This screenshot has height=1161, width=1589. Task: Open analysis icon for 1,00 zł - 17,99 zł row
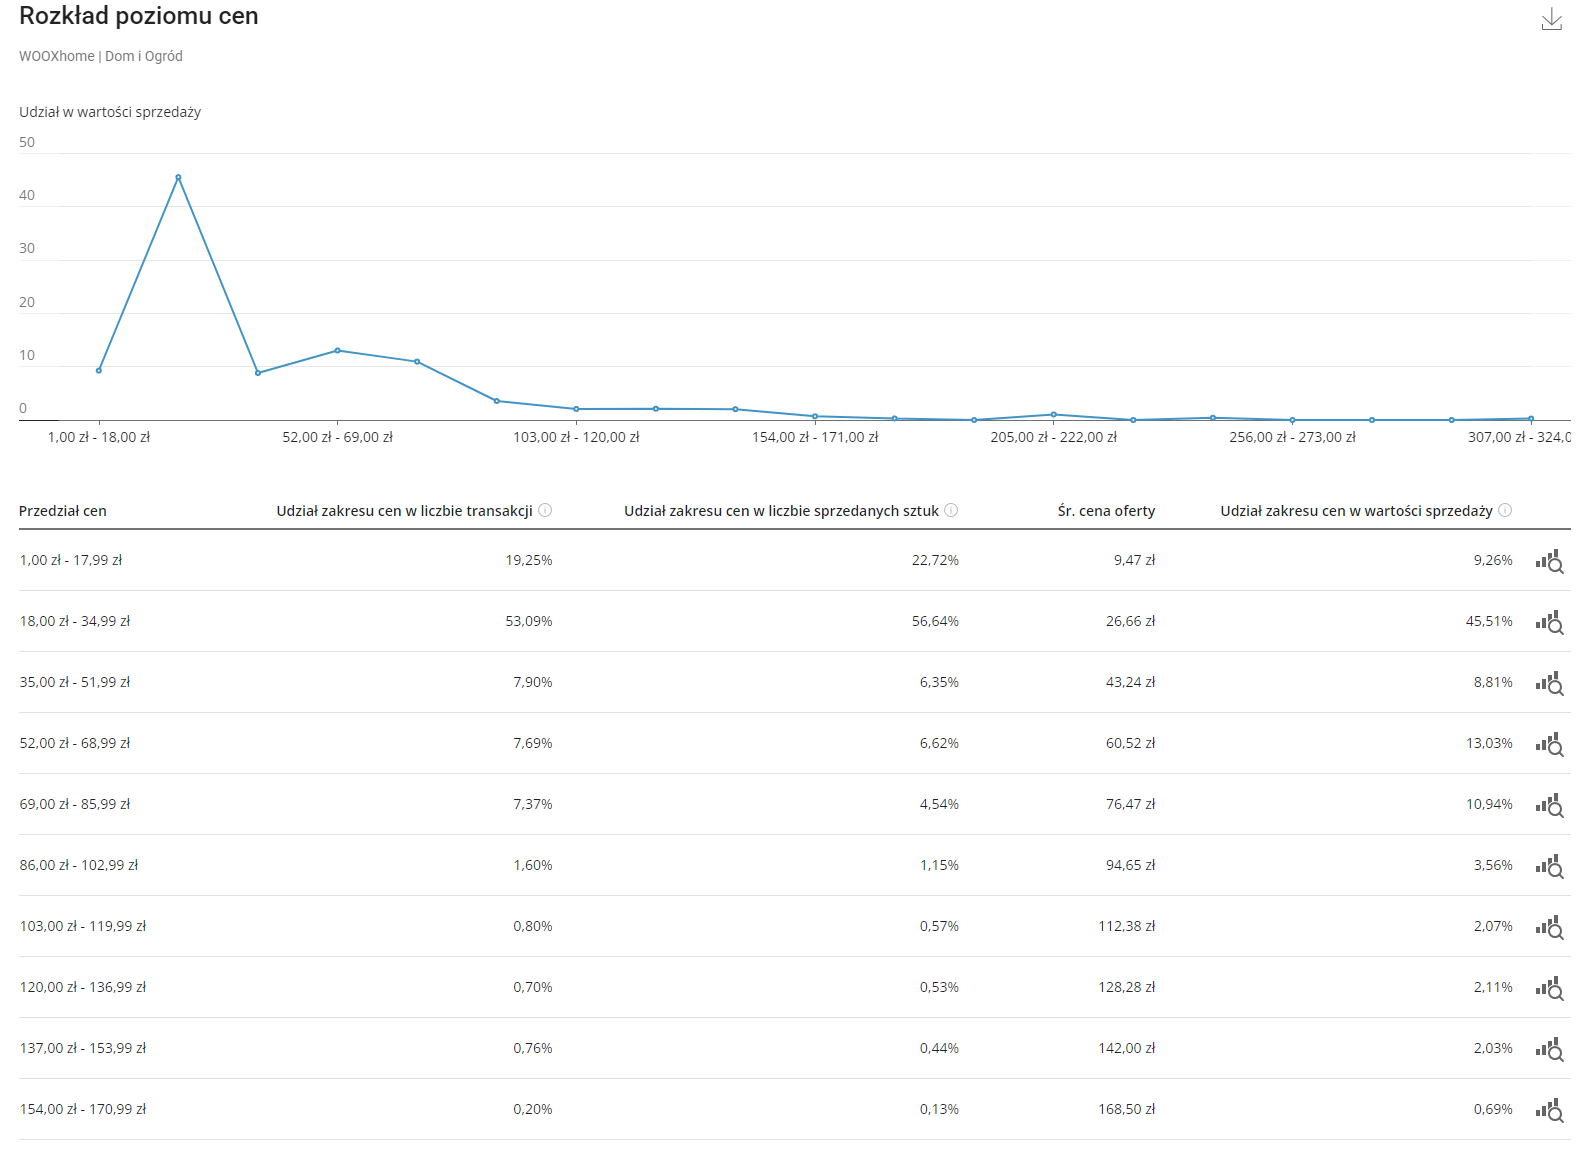click(x=1550, y=561)
